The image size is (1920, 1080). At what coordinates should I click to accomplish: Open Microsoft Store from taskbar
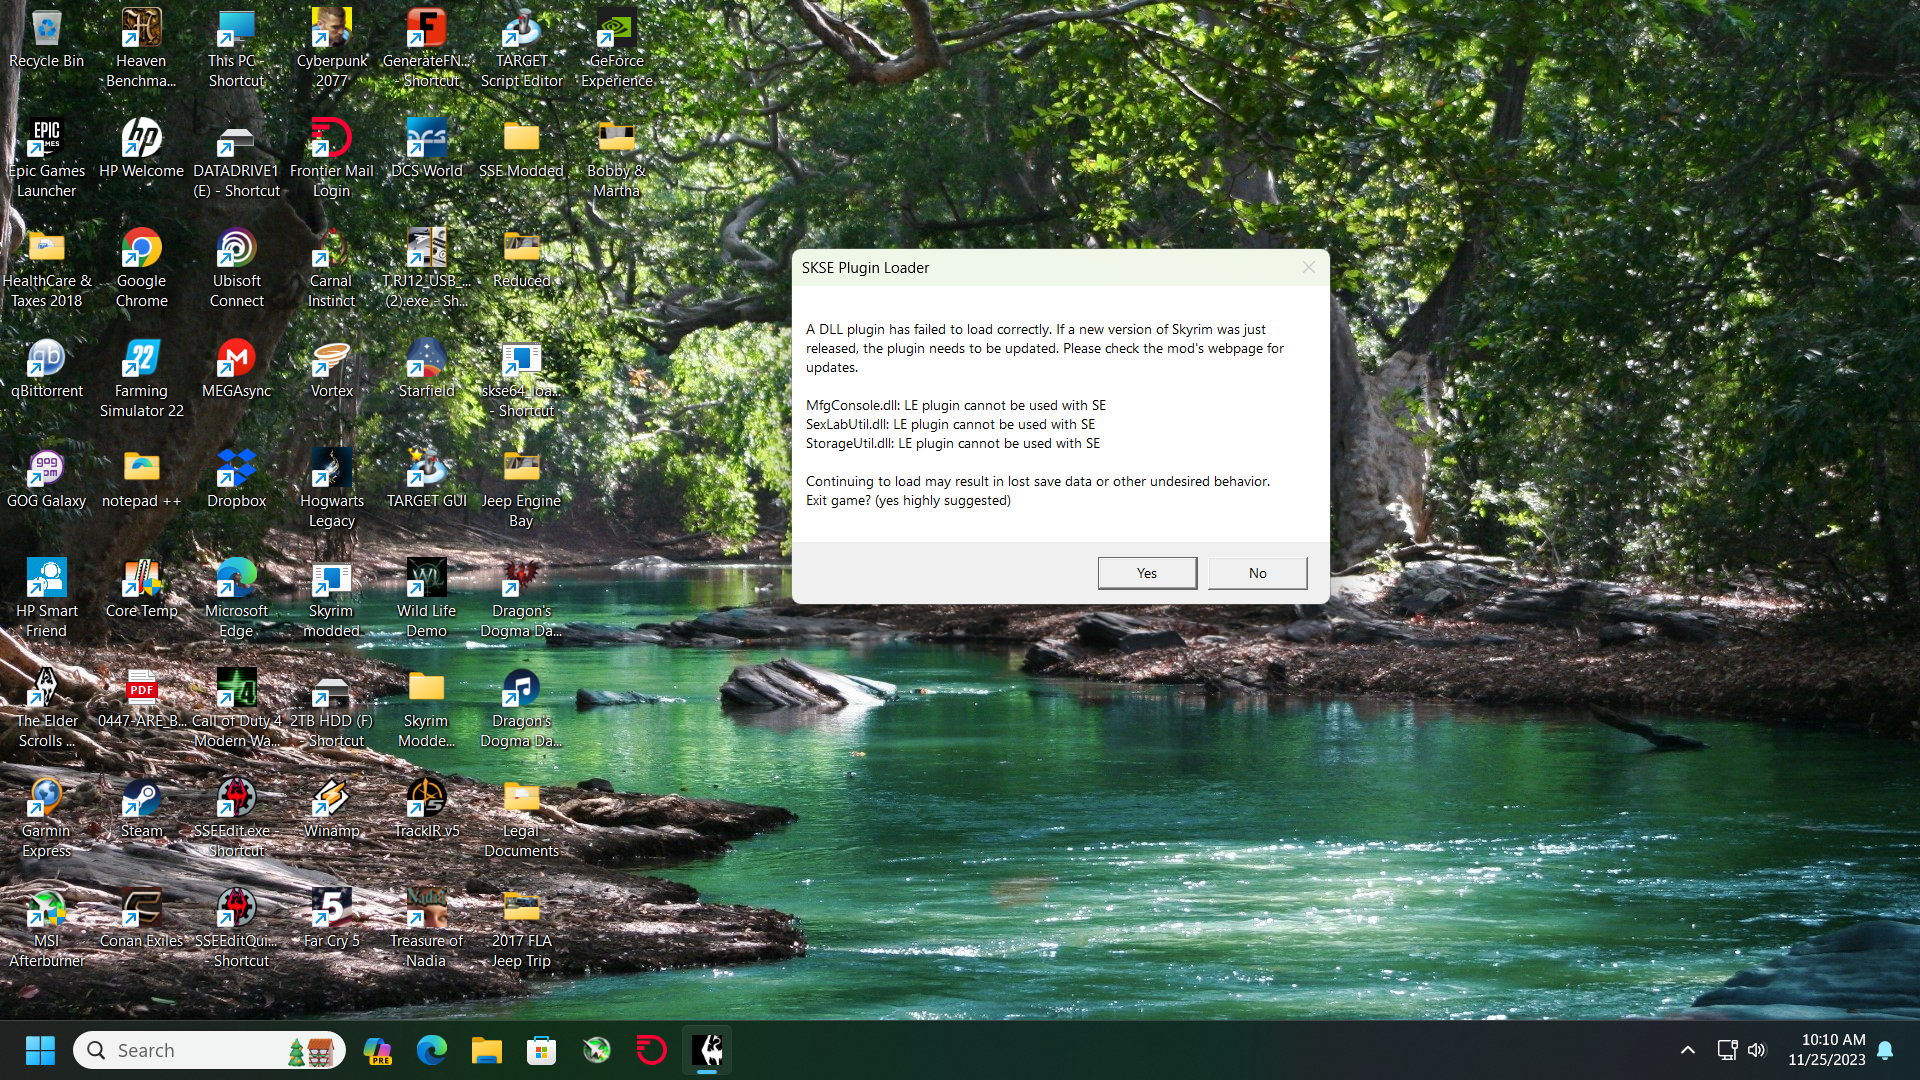click(x=542, y=1050)
